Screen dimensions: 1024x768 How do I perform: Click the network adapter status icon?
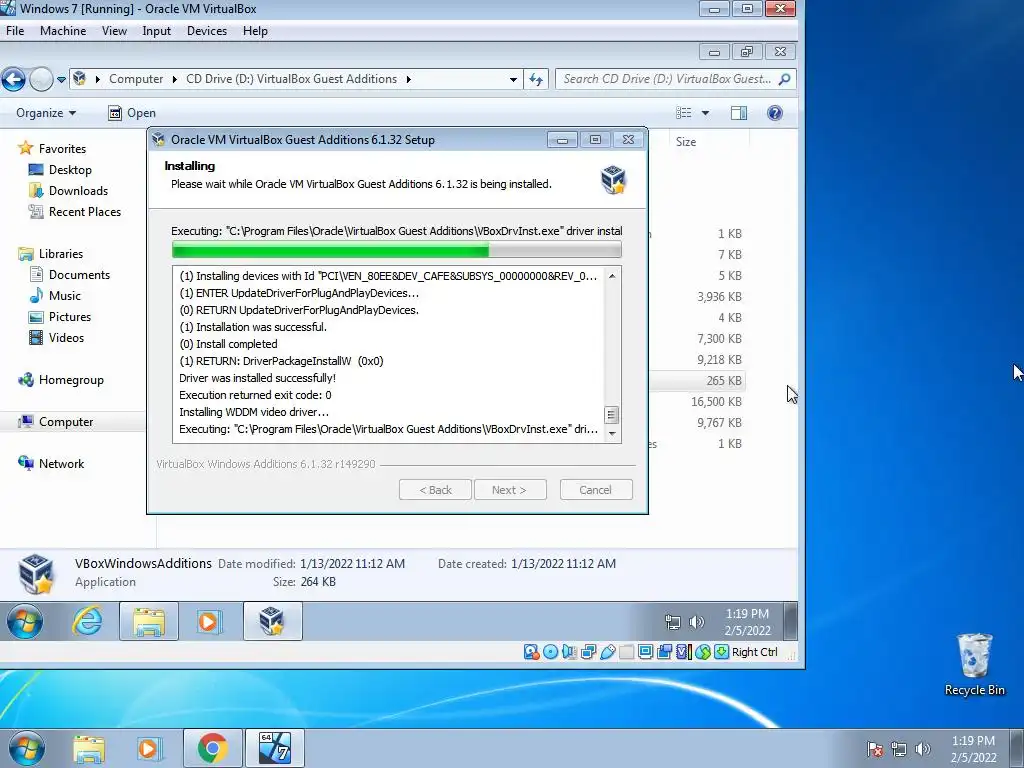588,652
